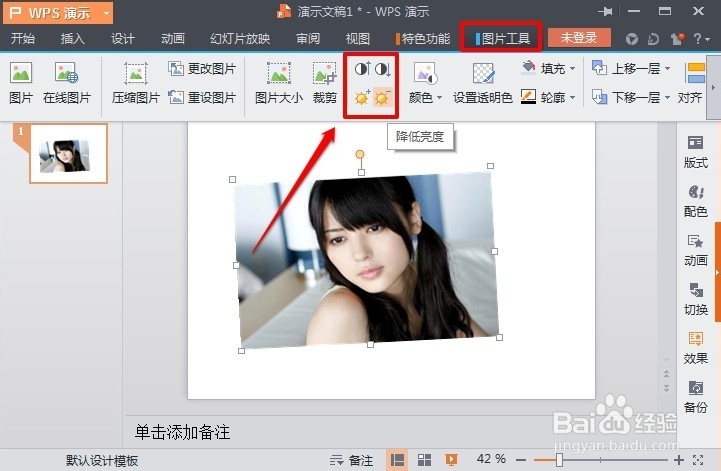
Task: Expand the WPS 演示 application menu arrow
Action: pyautogui.click(x=106, y=13)
